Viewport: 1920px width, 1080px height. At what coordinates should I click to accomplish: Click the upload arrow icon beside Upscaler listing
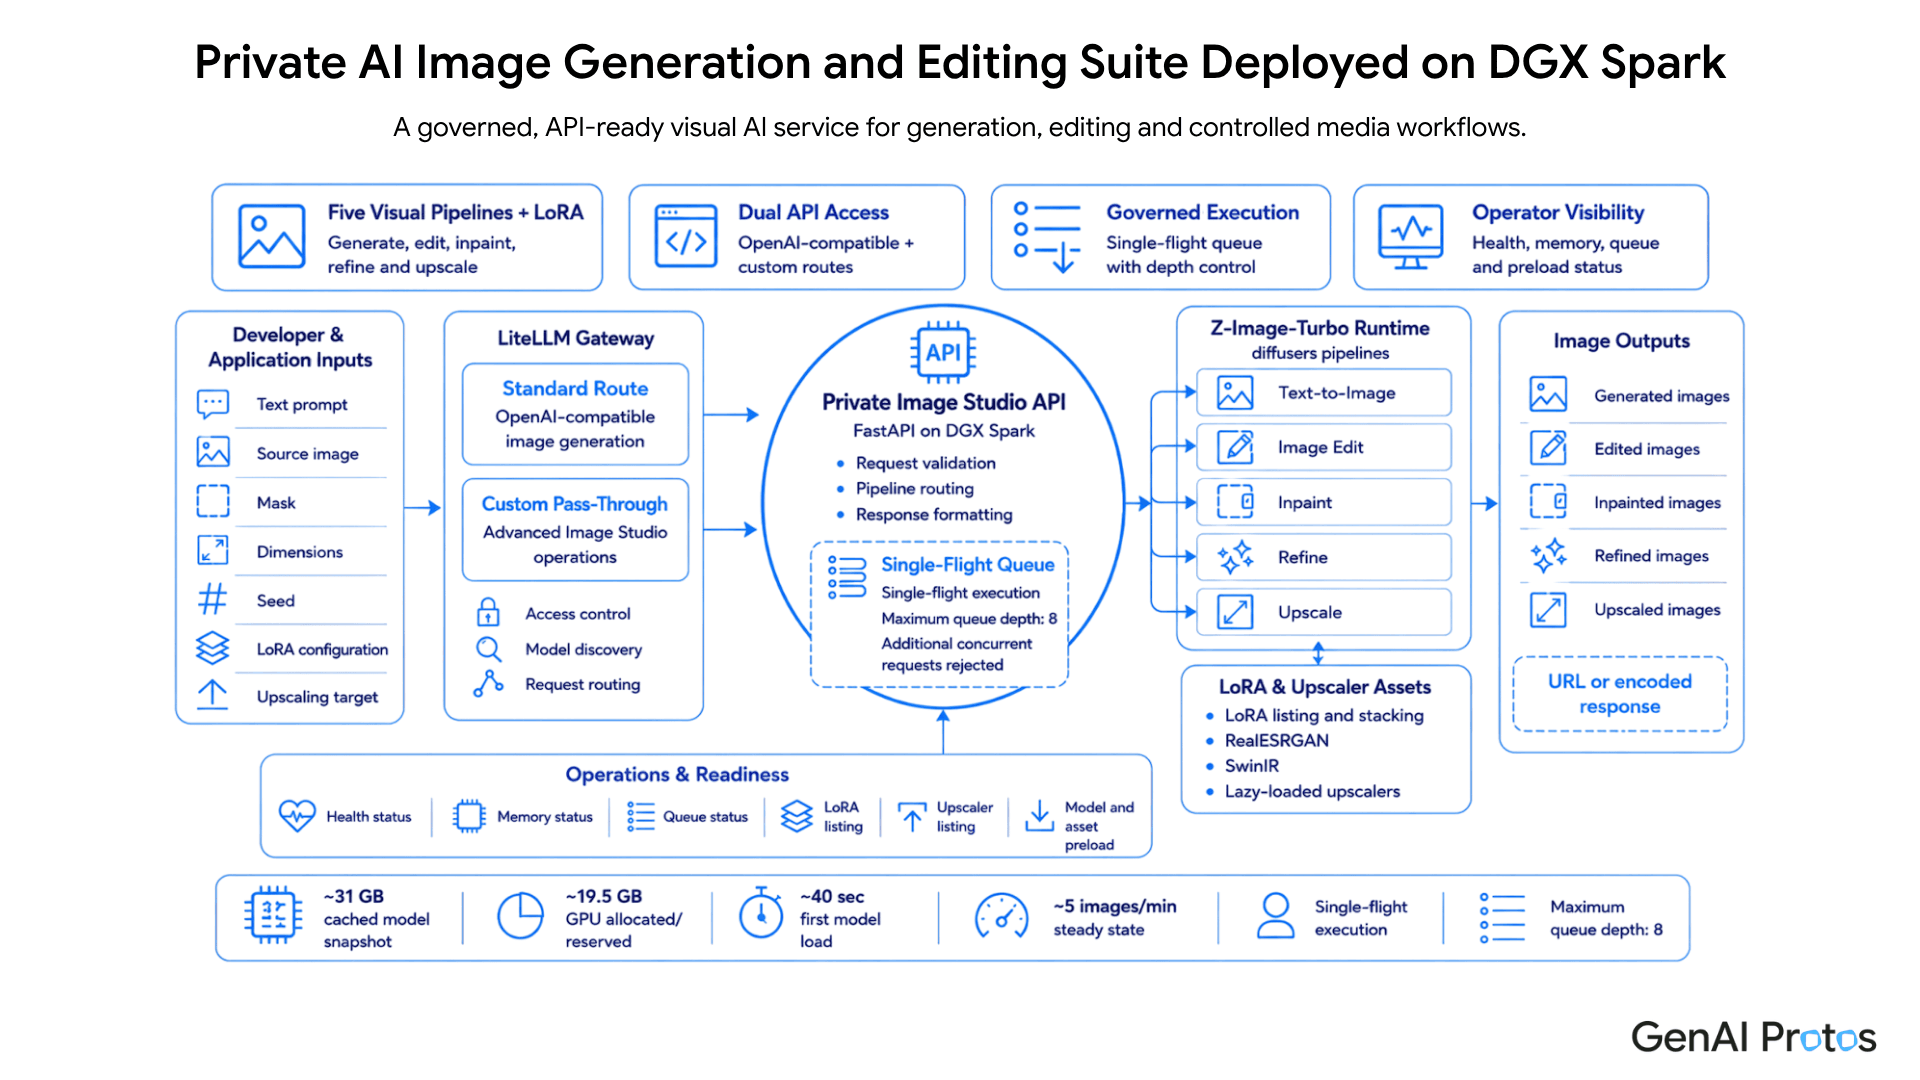pos(912,816)
